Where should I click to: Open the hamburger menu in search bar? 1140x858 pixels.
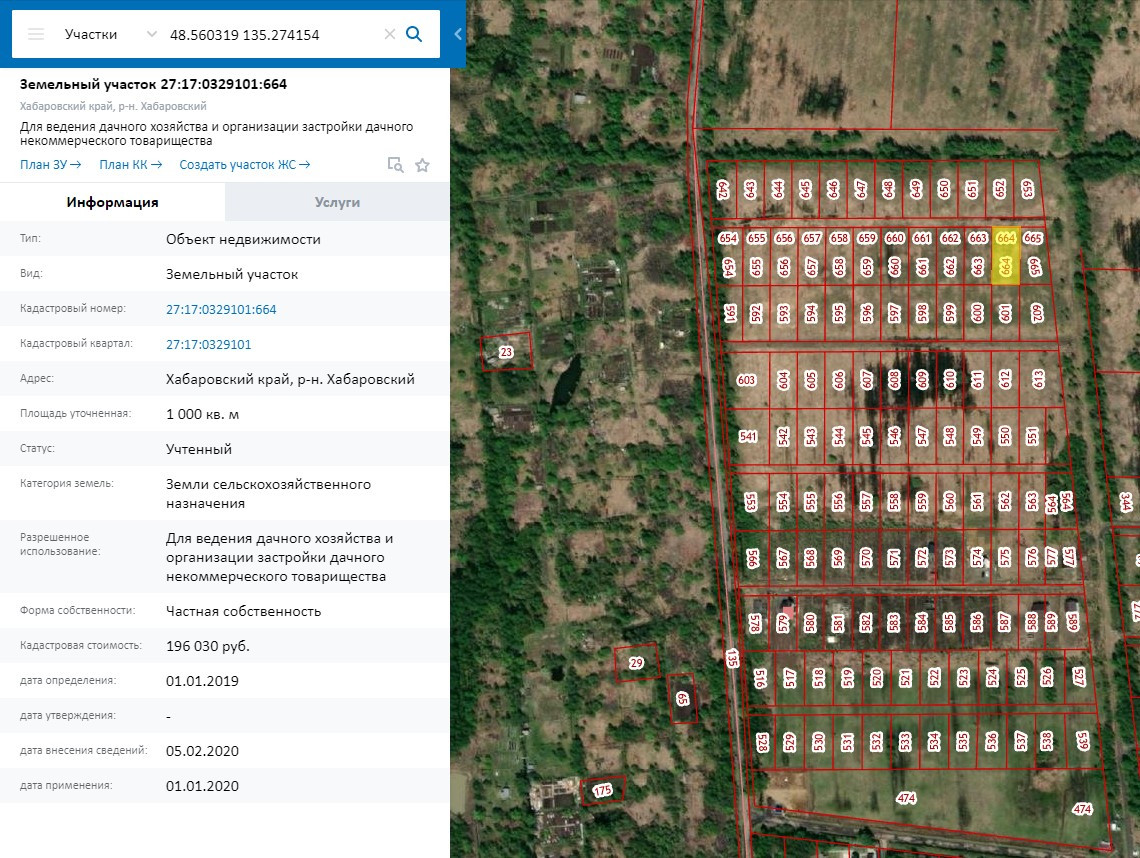point(36,34)
